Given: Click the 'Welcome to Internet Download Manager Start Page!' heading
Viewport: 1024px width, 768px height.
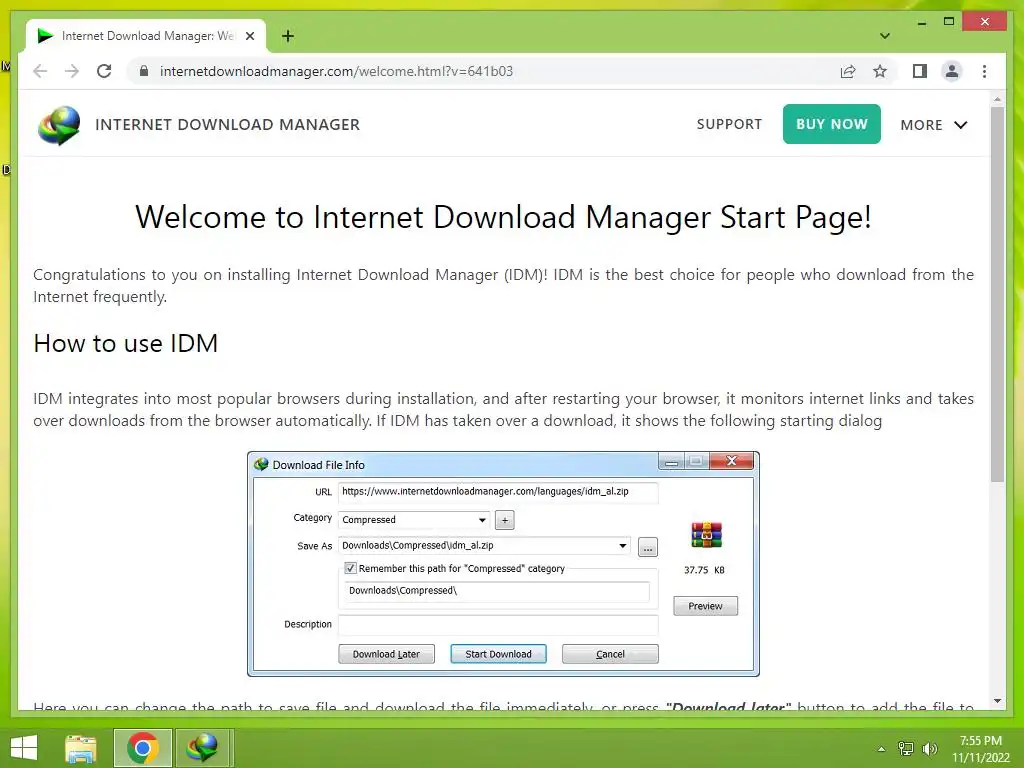Looking at the screenshot, I should click(x=503, y=217).
